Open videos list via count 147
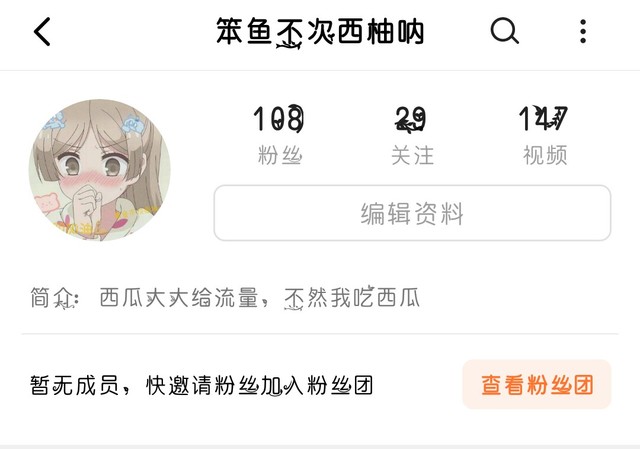The height and width of the screenshot is (449, 640). click(543, 118)
